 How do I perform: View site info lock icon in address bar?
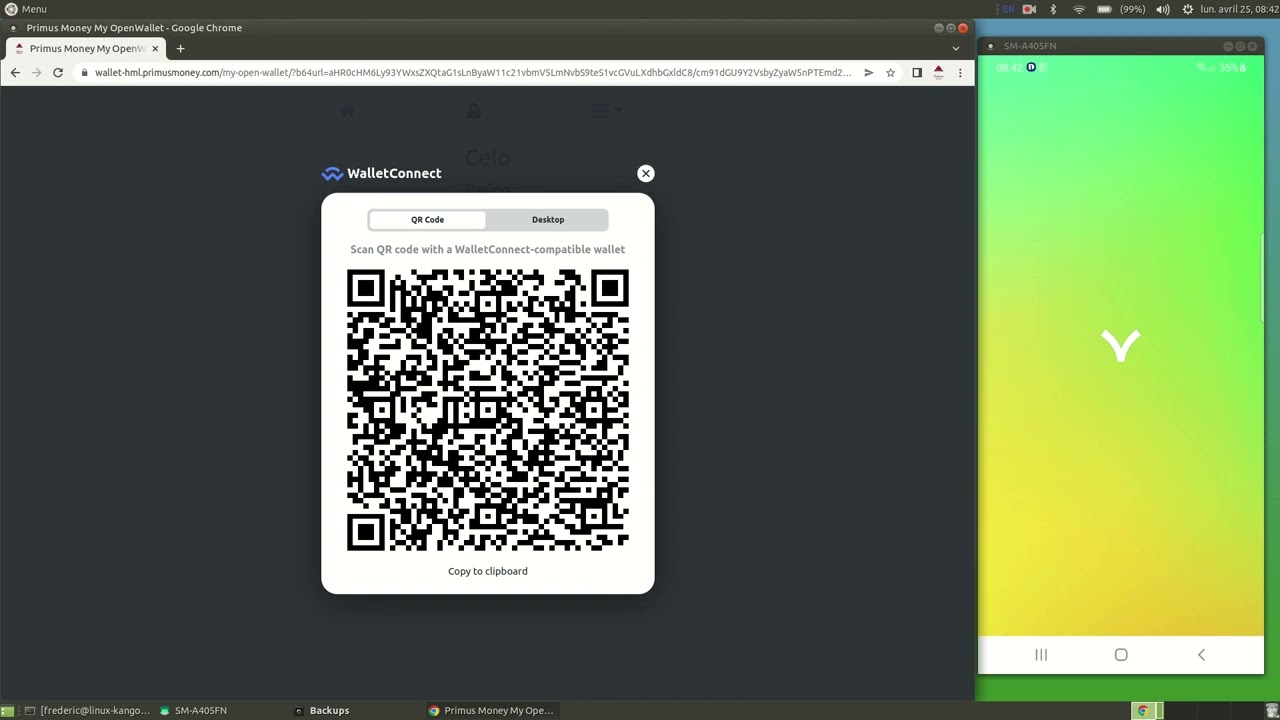(86, 72)
